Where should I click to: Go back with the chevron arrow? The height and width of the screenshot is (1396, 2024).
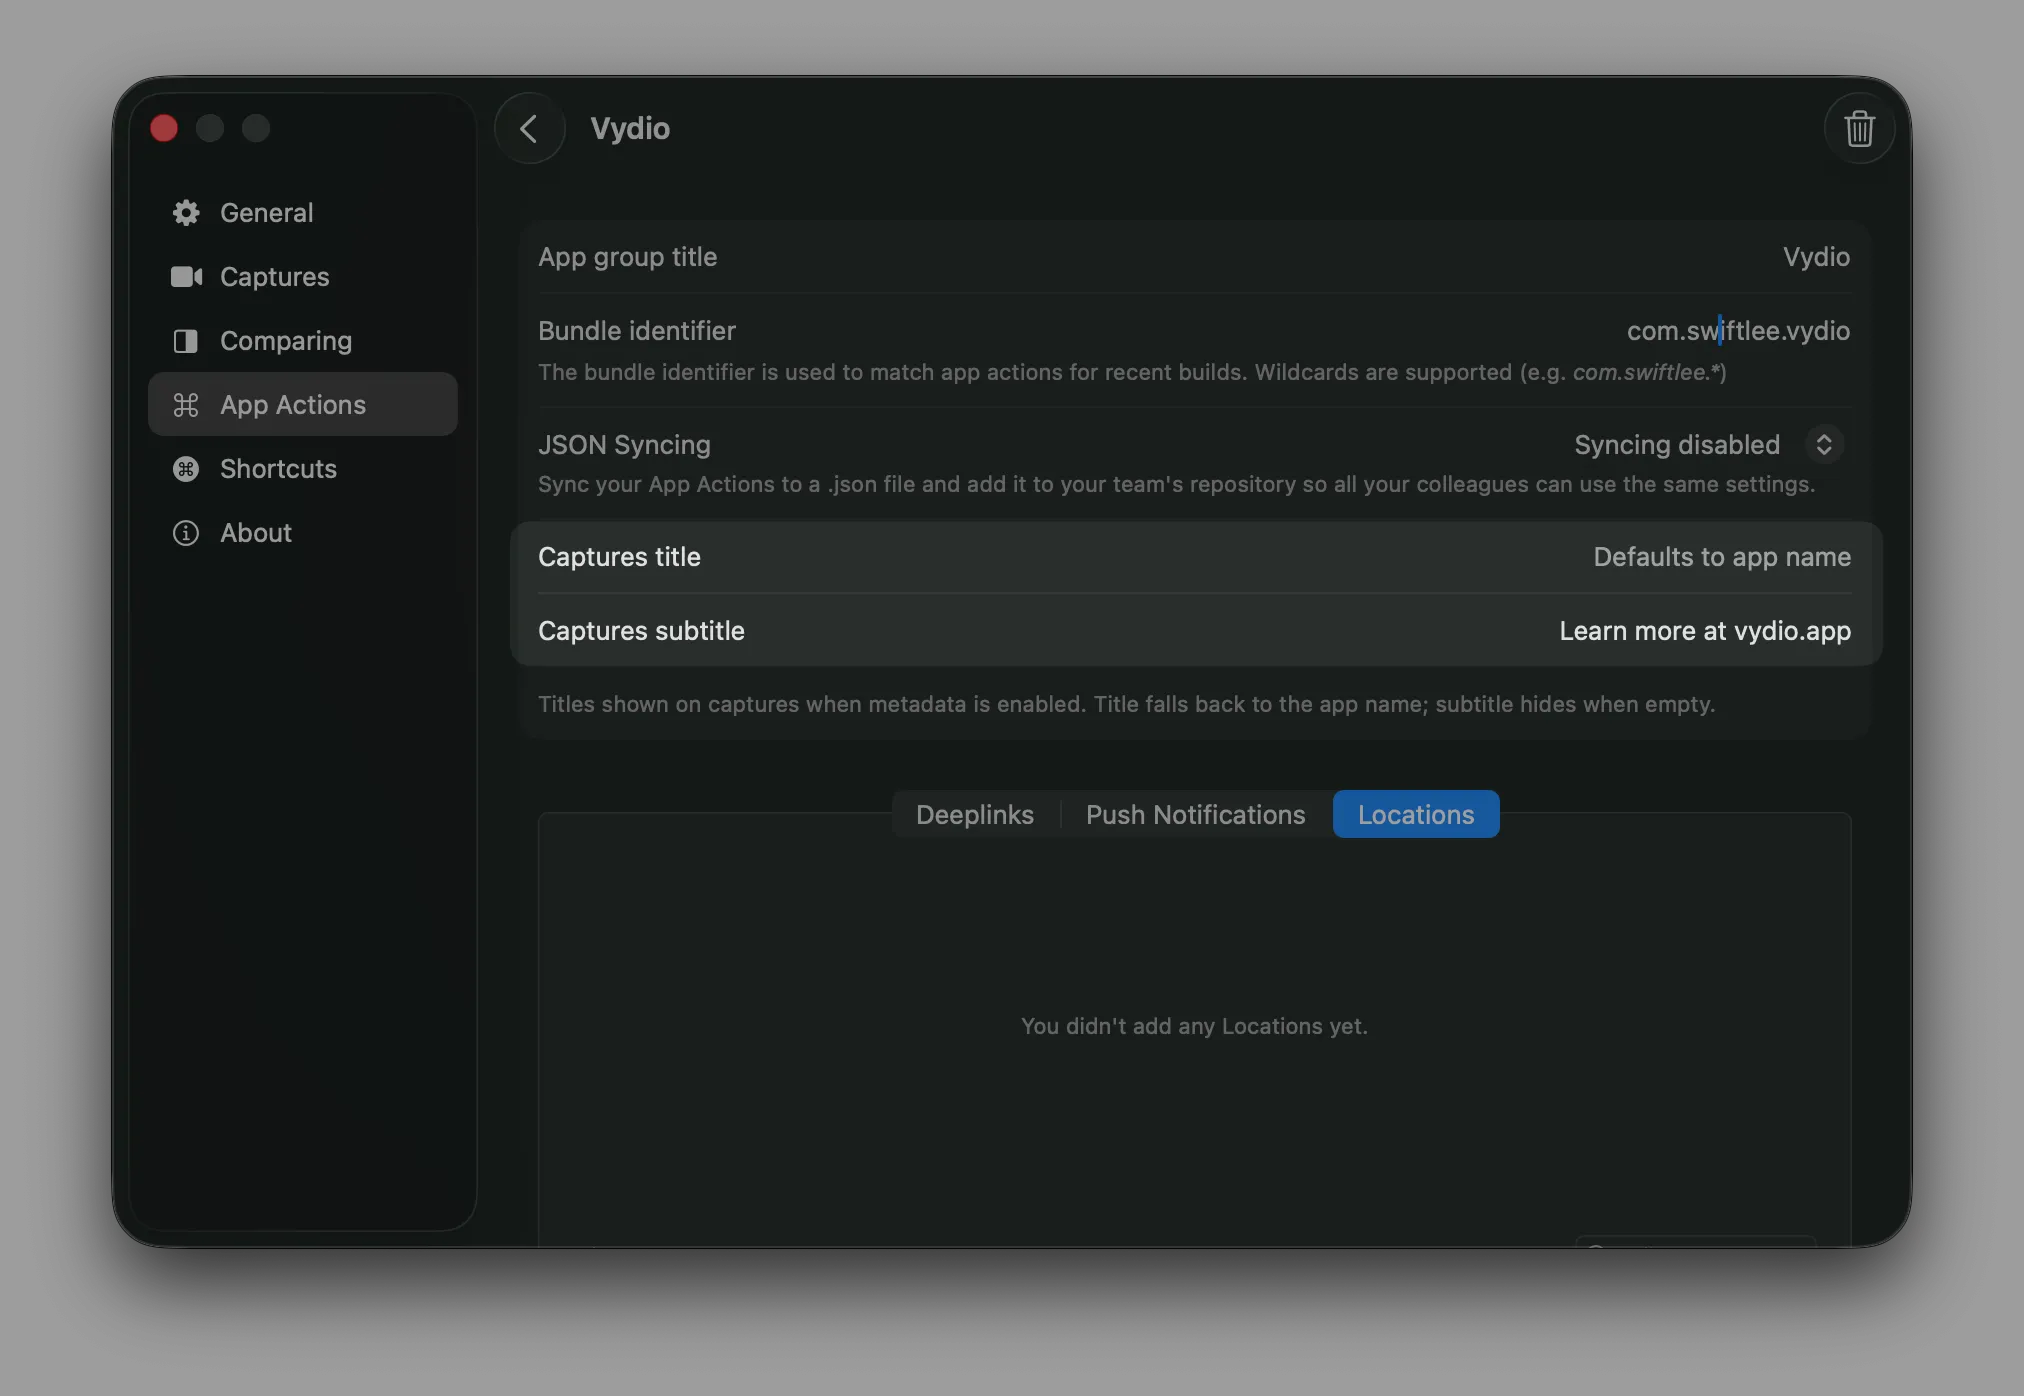(x=529, y=128)
